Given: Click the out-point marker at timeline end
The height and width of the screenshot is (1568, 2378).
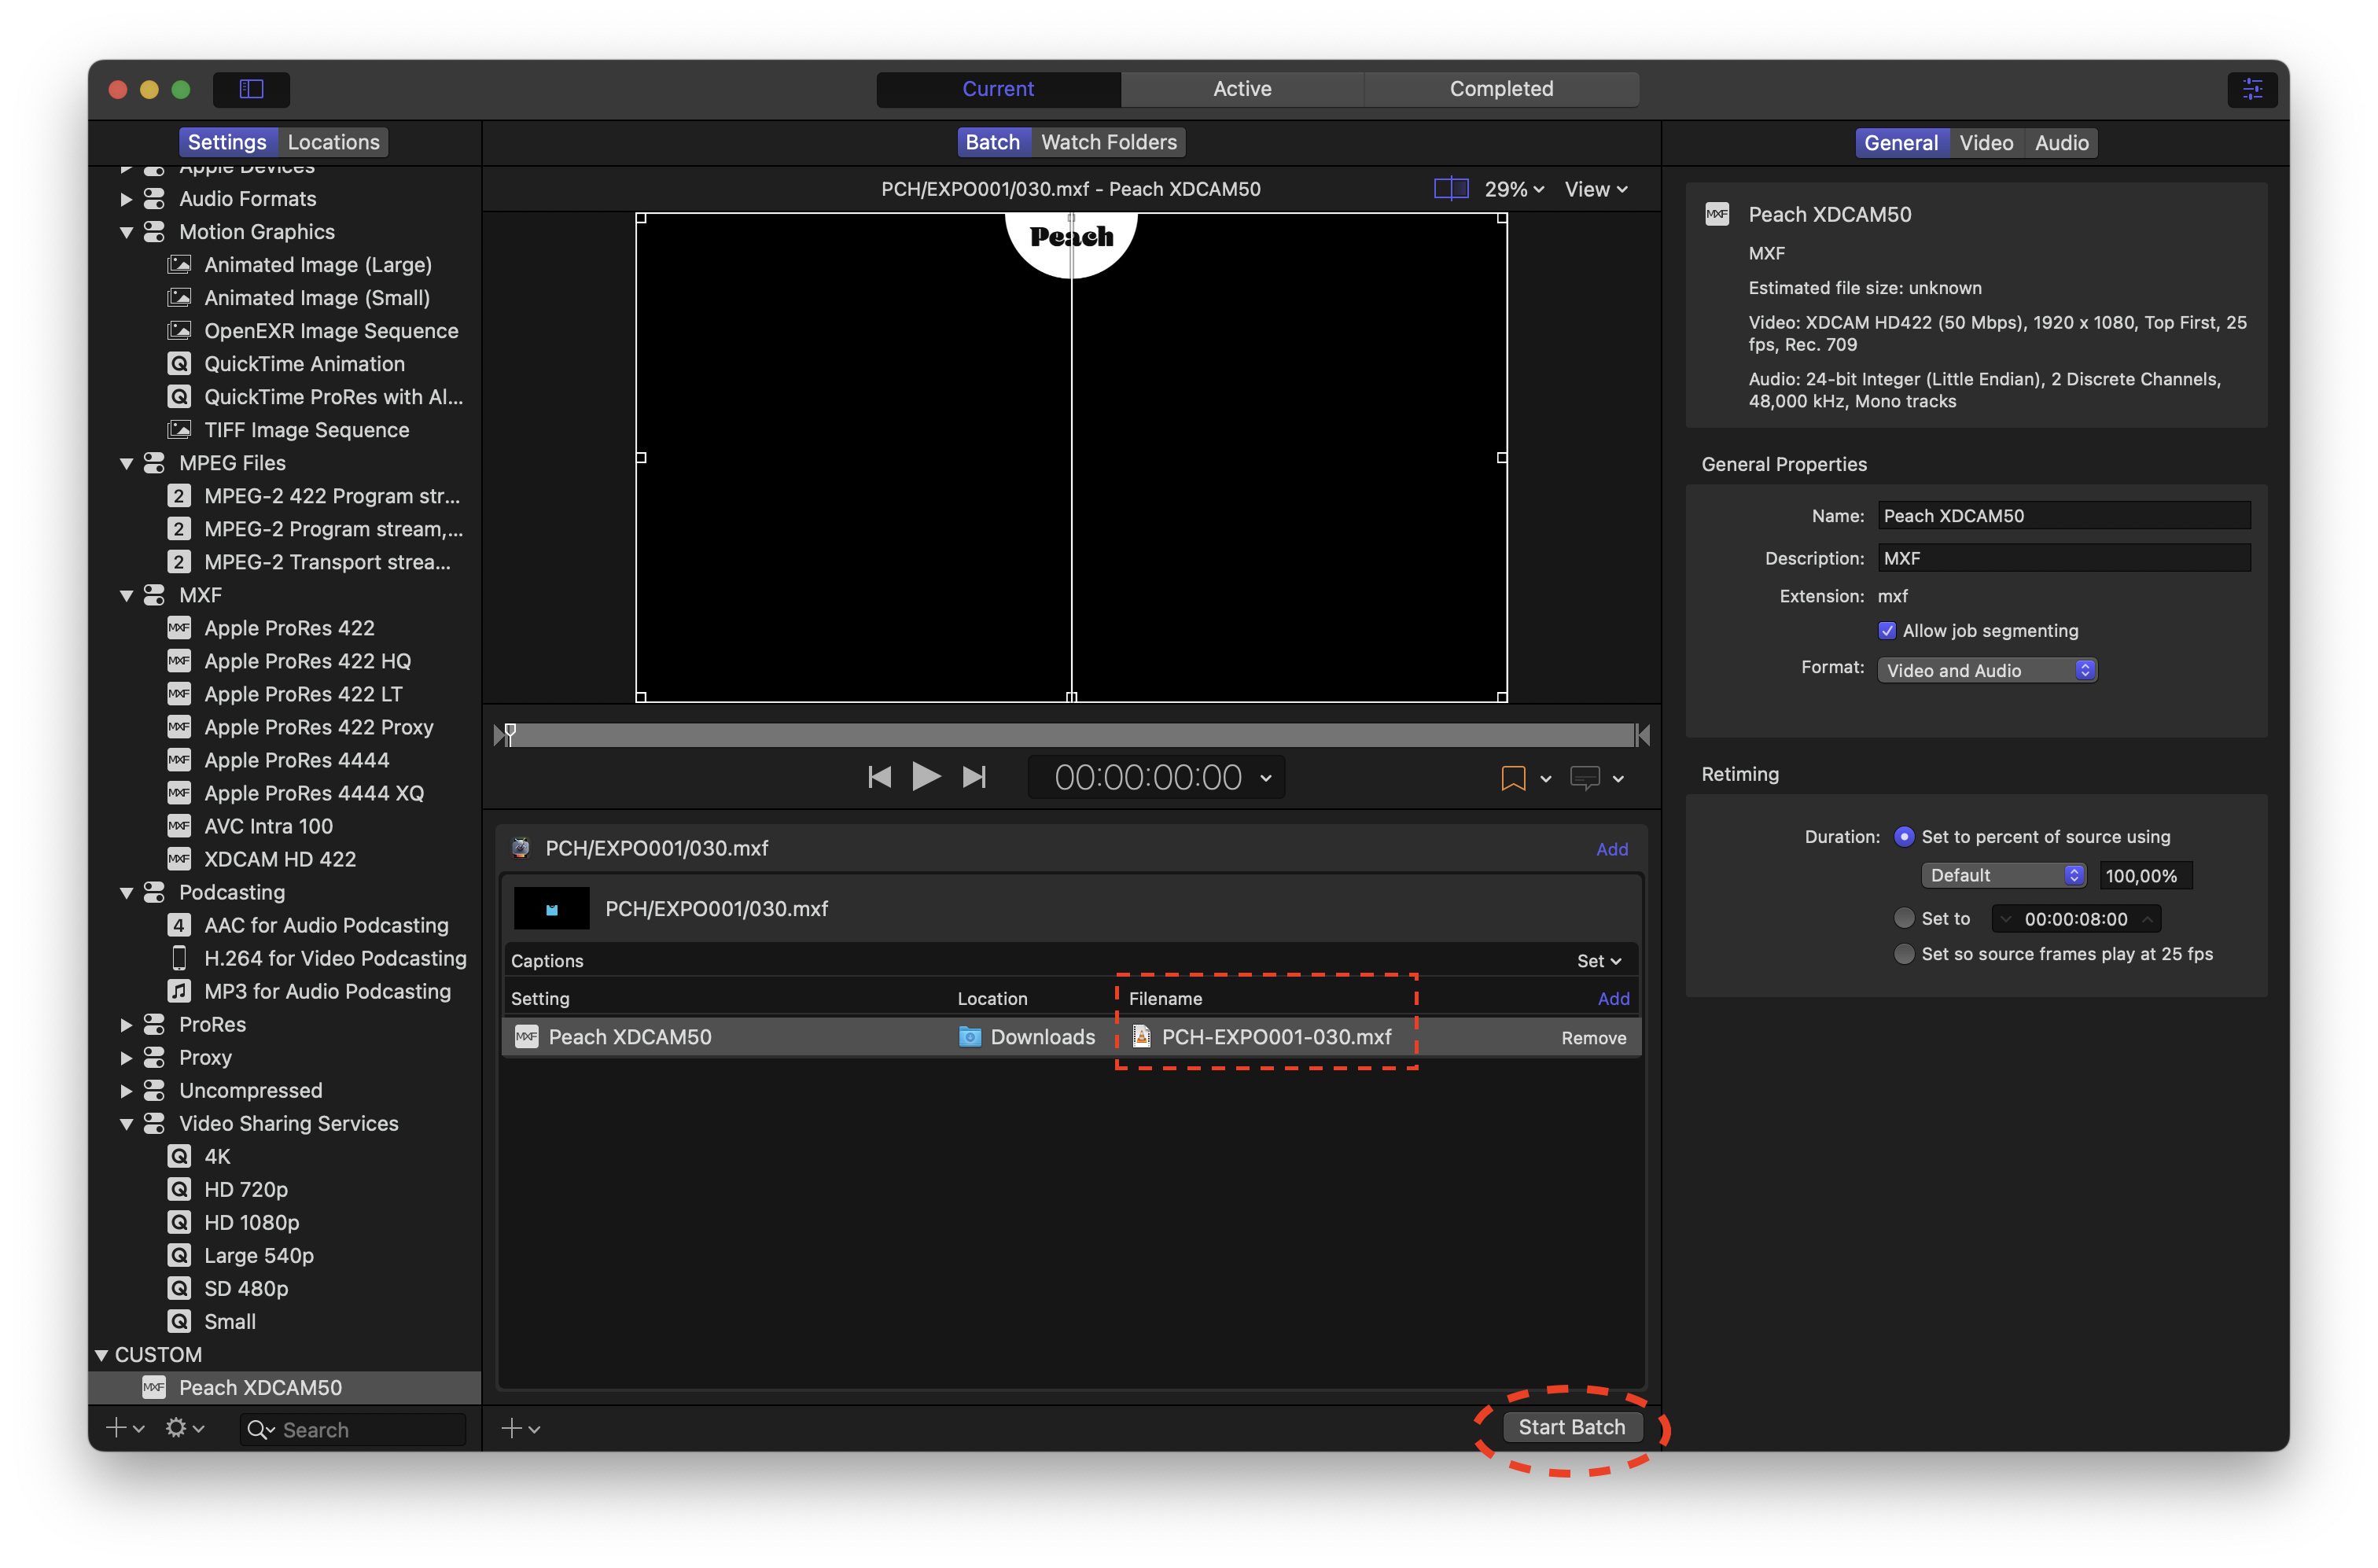Looking at the screenshot, I should point(1642,735).
